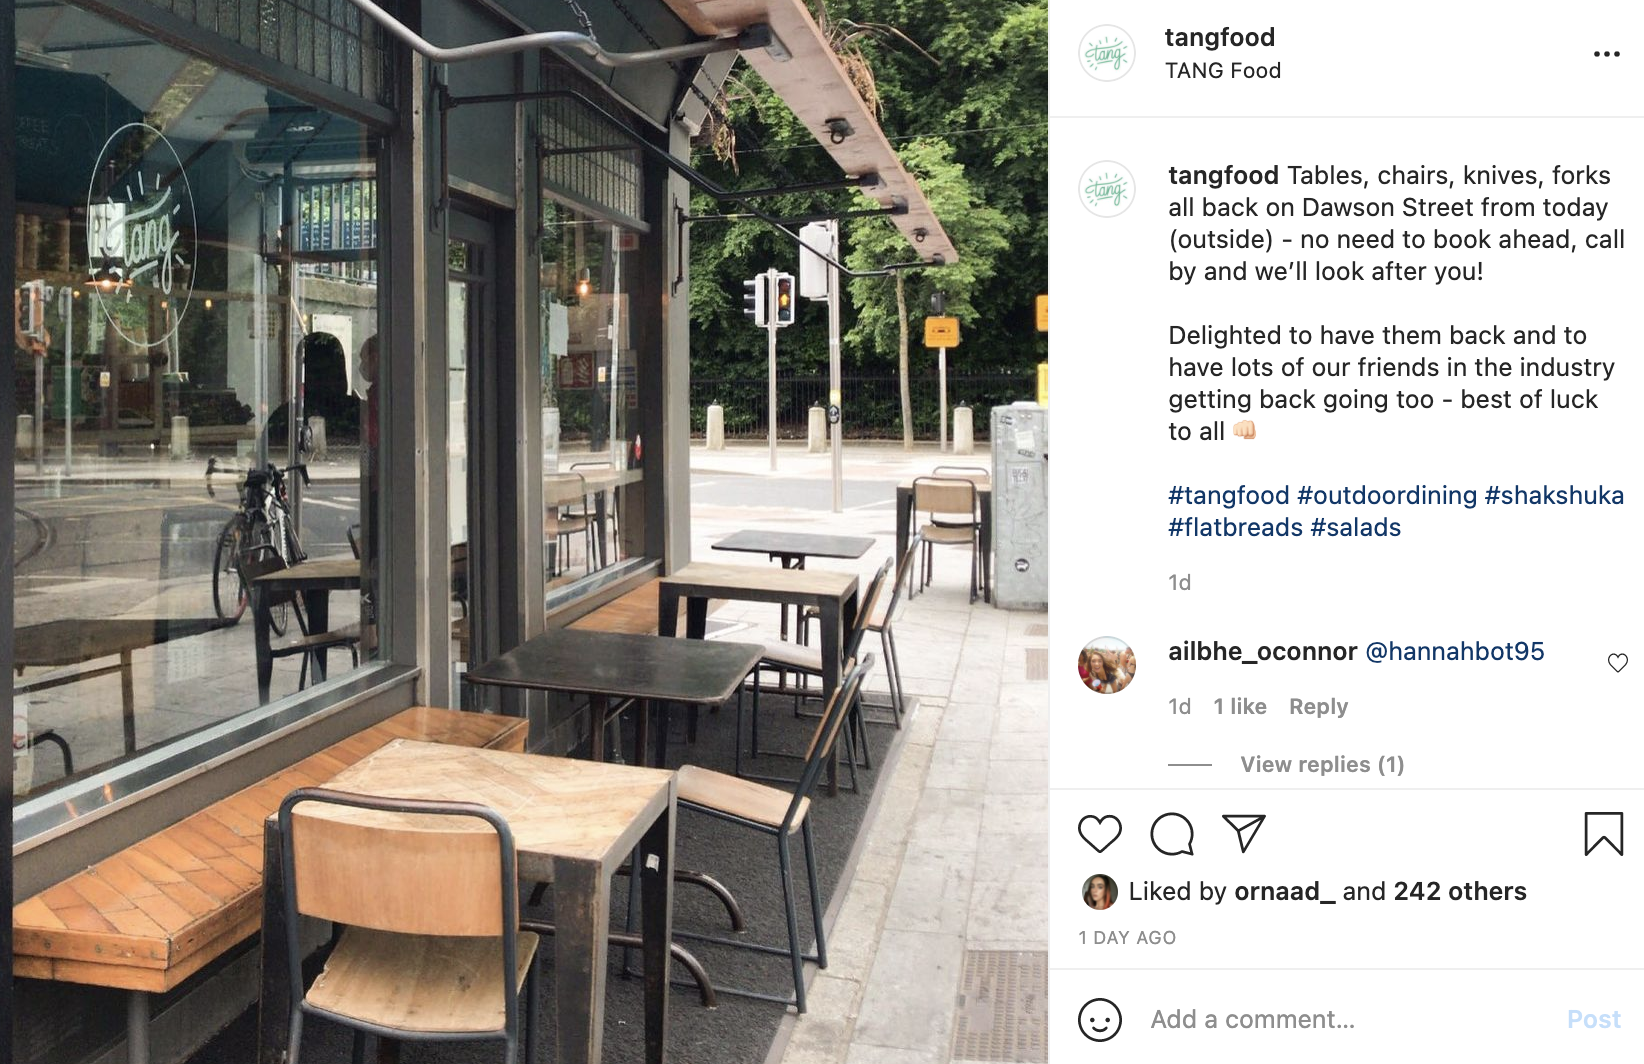The height and width of the screenshot is (1064, 1644).
Task: Open the #shakshuka hashtag
Action: (1554, 496)
